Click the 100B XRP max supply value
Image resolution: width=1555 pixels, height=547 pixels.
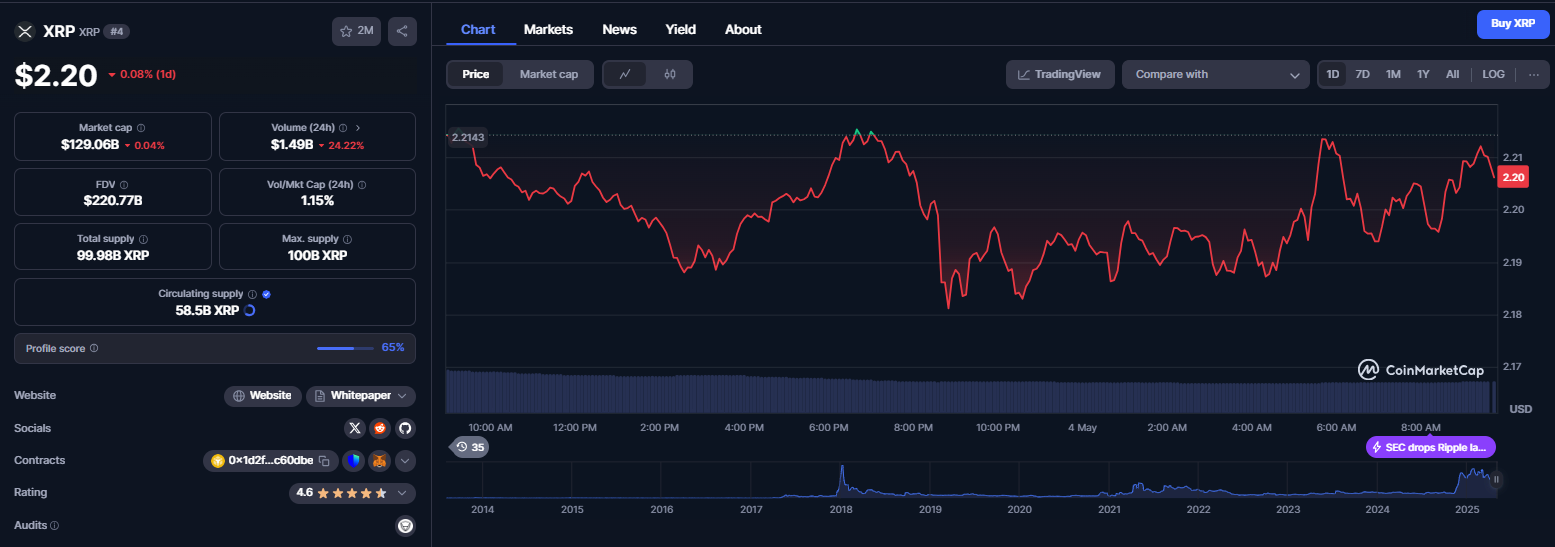pyautogui.click(x=317, y=255)
